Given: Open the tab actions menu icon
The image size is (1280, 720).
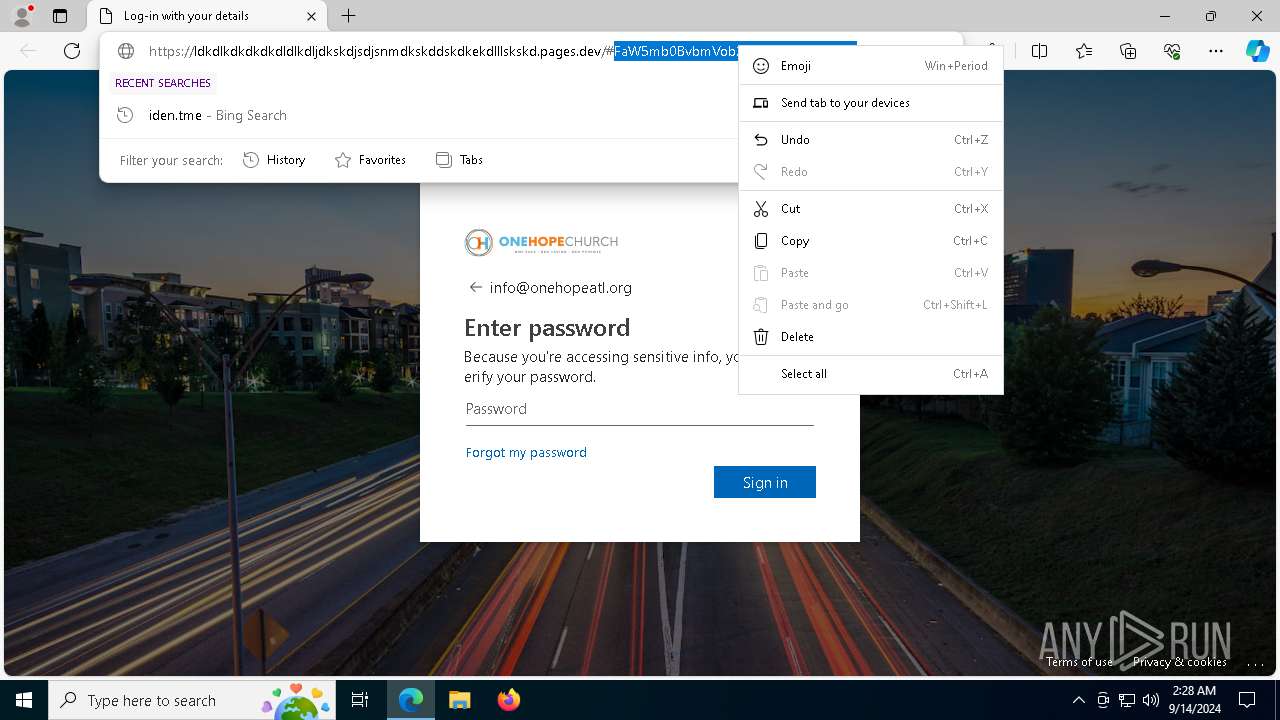Looking at the screenshot, I should 60,16.
